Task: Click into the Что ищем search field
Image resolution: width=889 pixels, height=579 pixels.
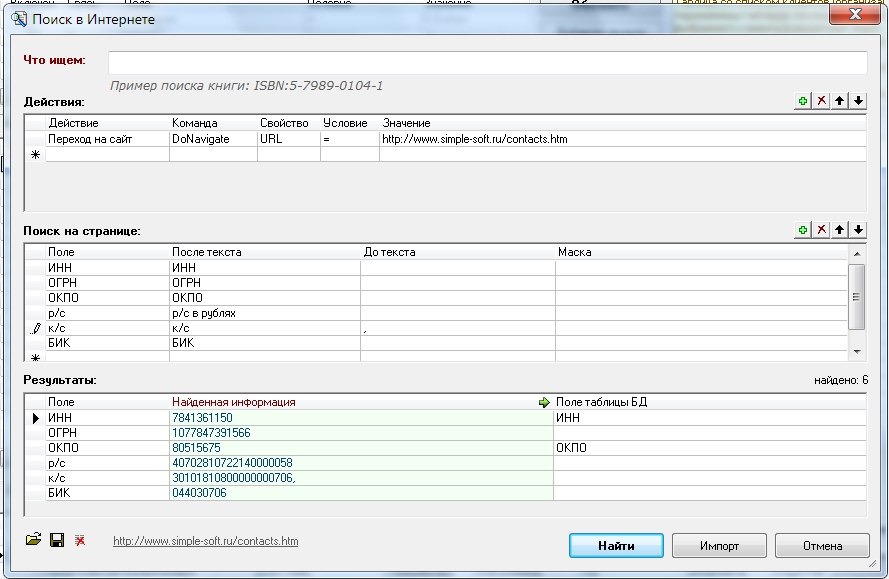Action: click(x=487, y=62)
